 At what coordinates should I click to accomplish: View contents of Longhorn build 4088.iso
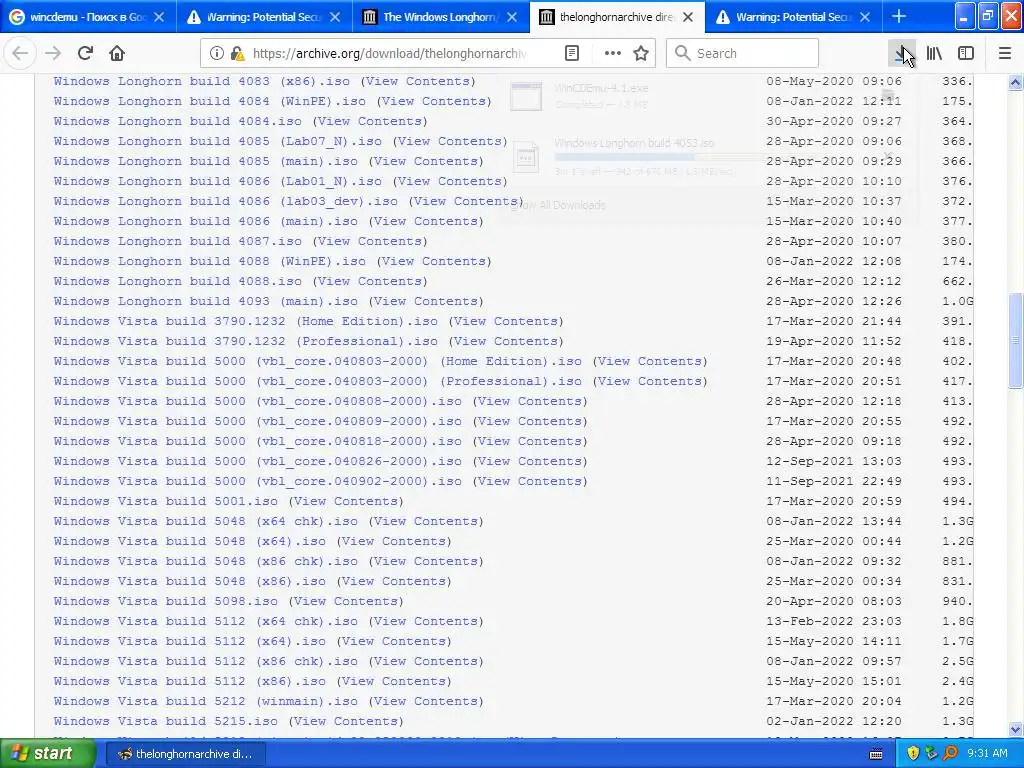coord(370,281)
